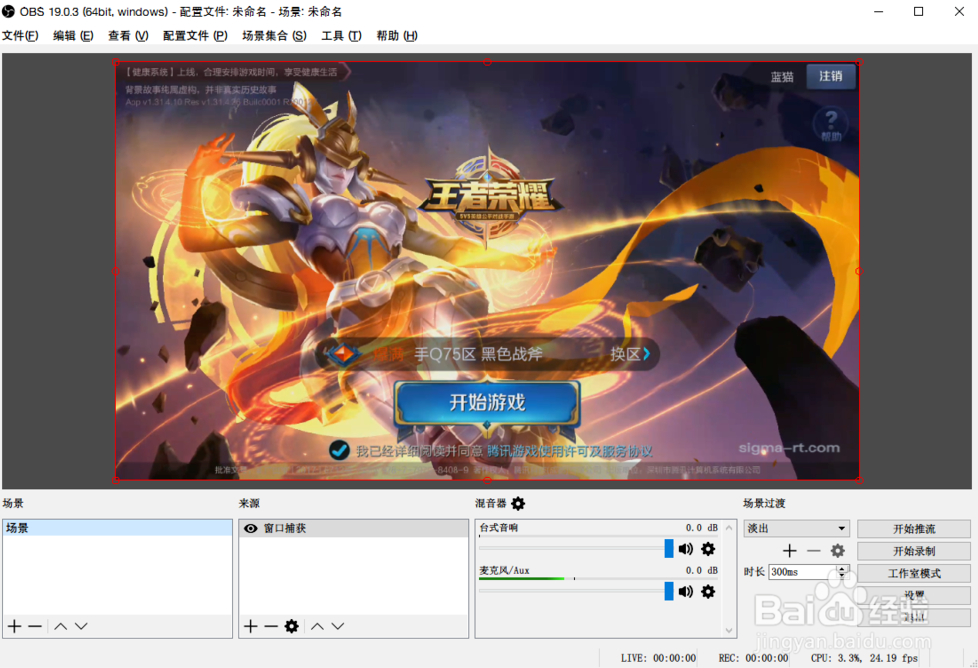Click the OBS app icon in title bar
Viewport: 978px width, 668px height.
(8, 11)
